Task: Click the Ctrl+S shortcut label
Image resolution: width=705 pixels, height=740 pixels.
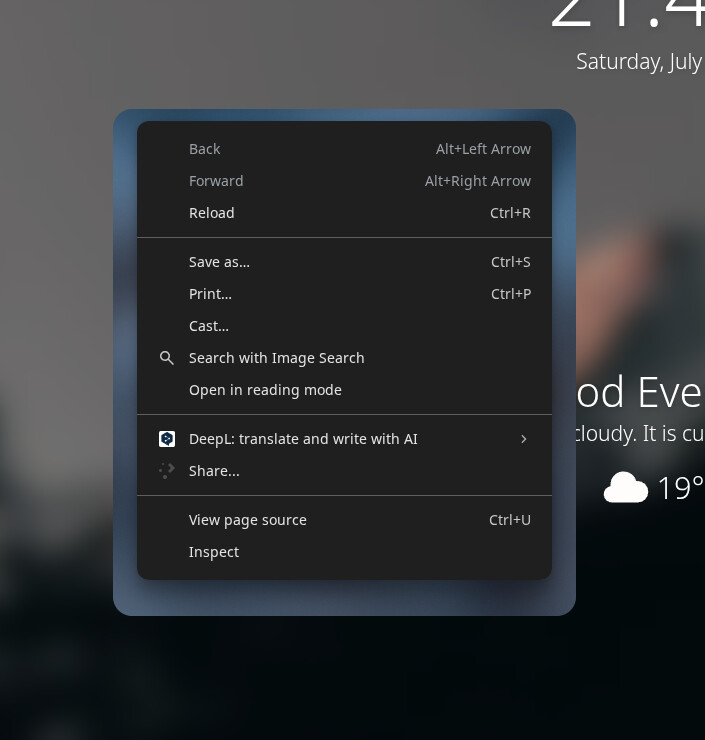Action: (x=511, y=262)
